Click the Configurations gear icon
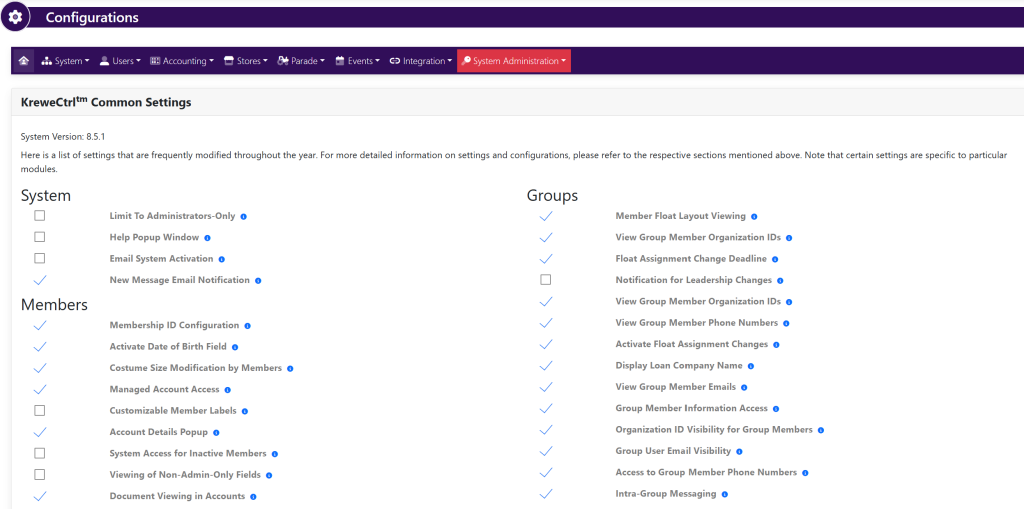Viewport: 1024px width, 509px height. pyautogui.click(x=14, y=17)
